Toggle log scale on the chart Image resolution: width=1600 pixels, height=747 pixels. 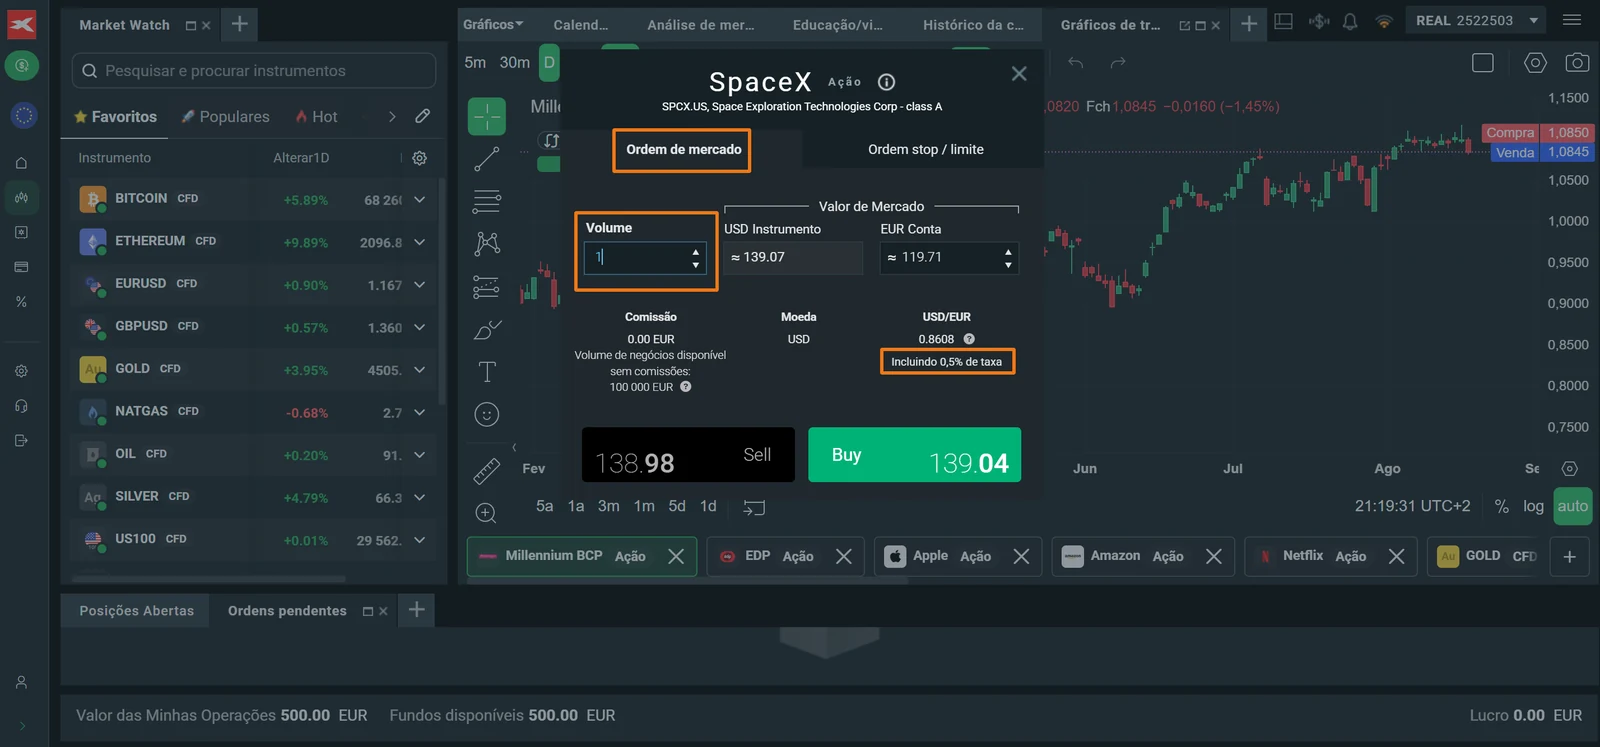pos(1533,507)
